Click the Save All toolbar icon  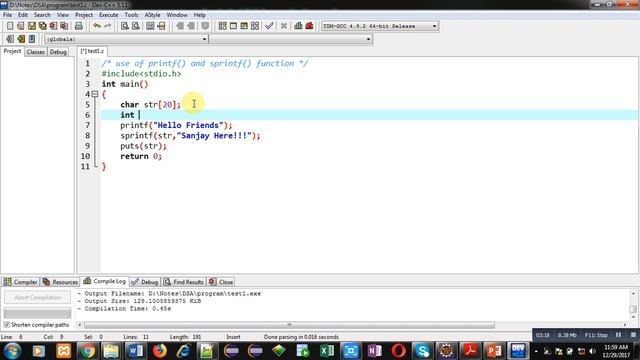42,26
